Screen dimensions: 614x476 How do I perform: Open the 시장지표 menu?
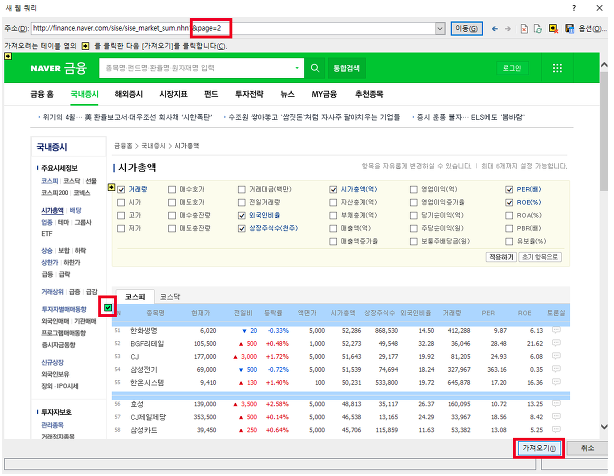tap(173, 94)
